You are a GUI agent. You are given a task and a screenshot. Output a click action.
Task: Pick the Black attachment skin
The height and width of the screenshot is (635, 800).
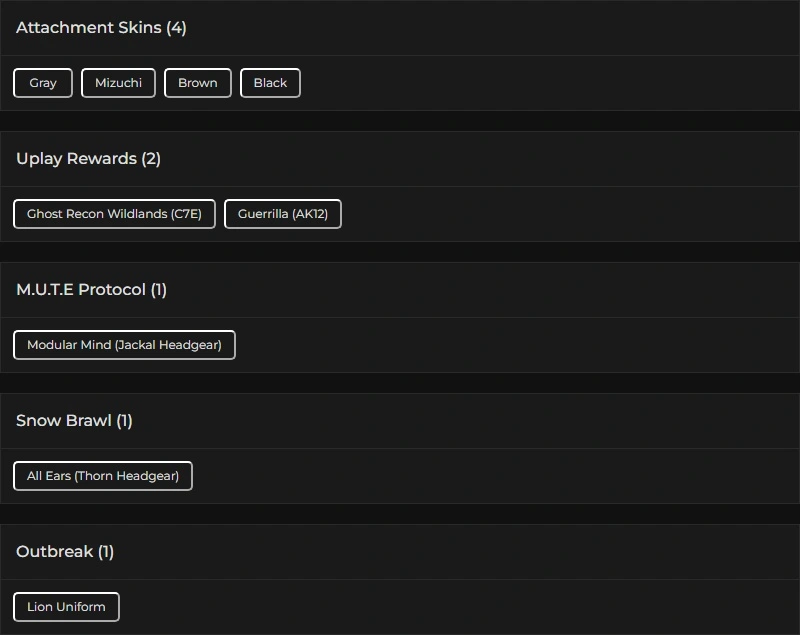[270, 83]
